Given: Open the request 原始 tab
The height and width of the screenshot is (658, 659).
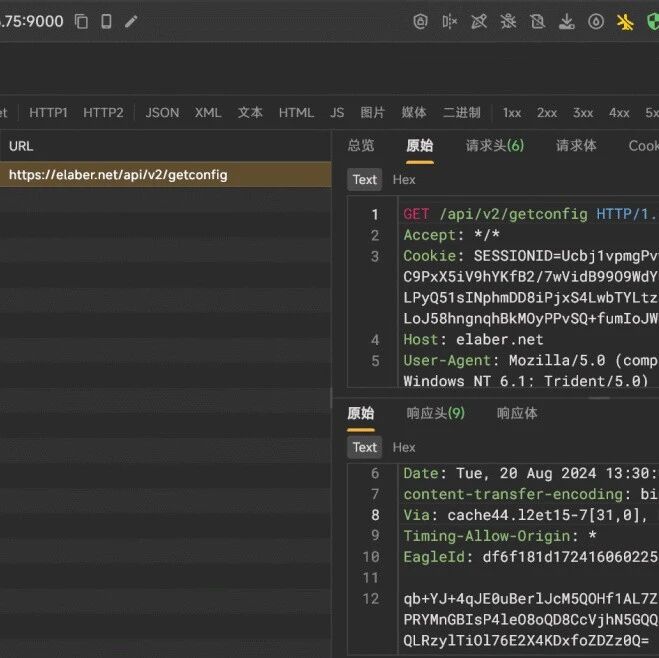Looking at the screenshot, I should coord(419,146).
